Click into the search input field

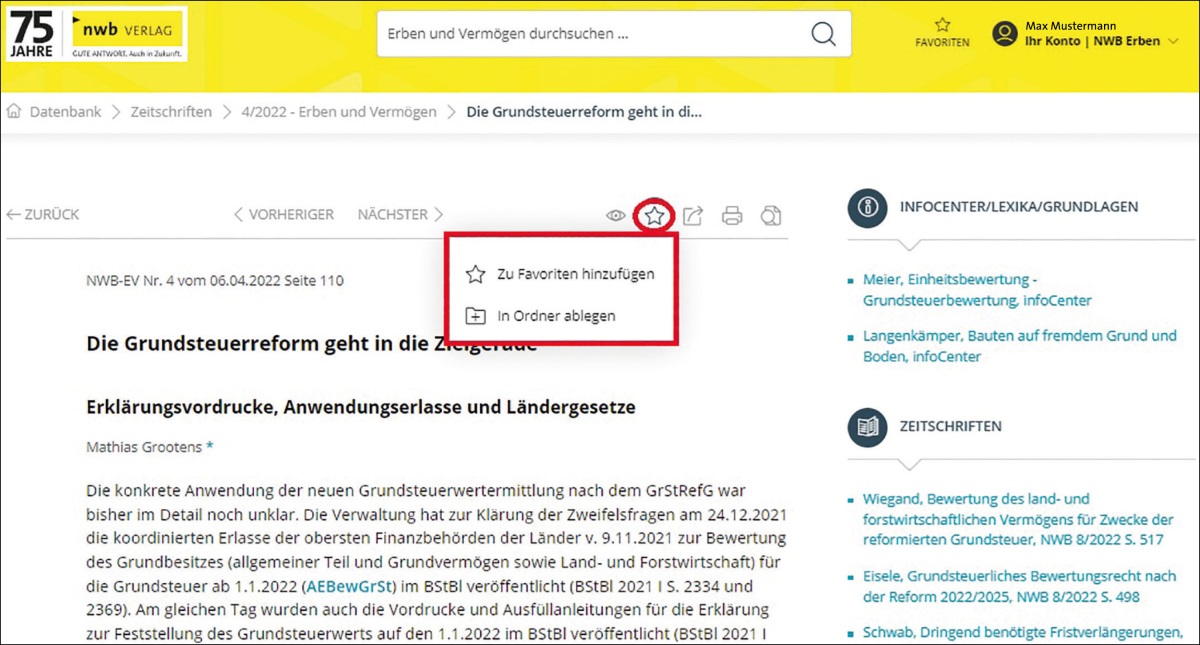click(590, 34)
